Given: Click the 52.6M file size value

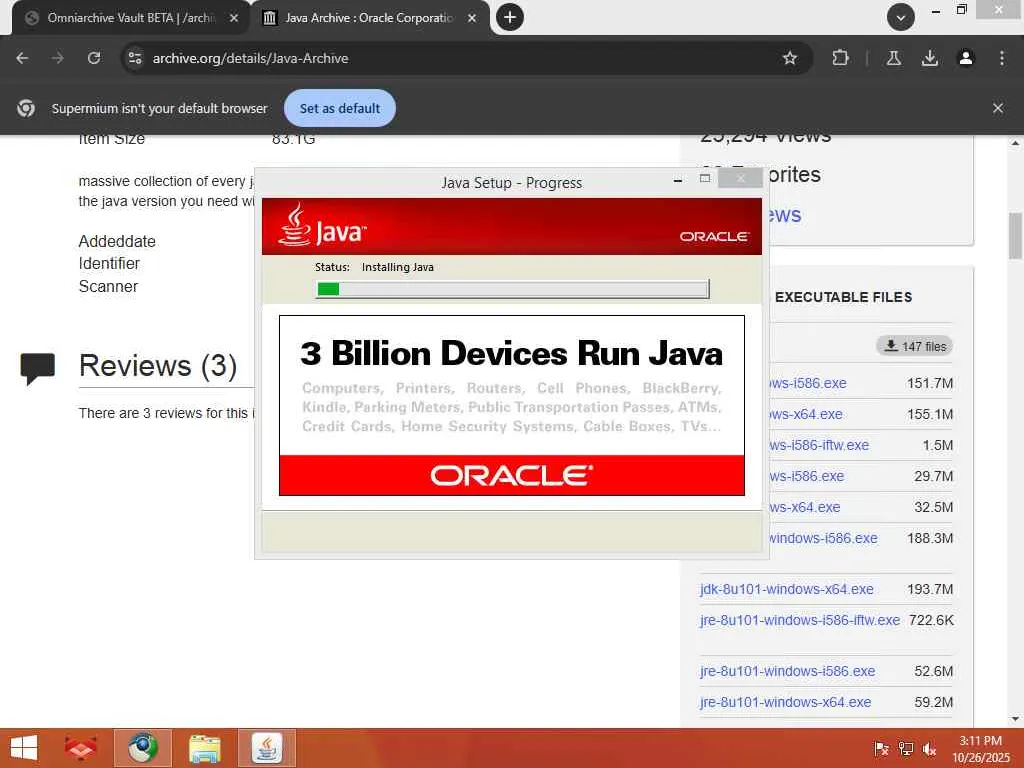Looking at the screenshot, I should tap(933, 671).
